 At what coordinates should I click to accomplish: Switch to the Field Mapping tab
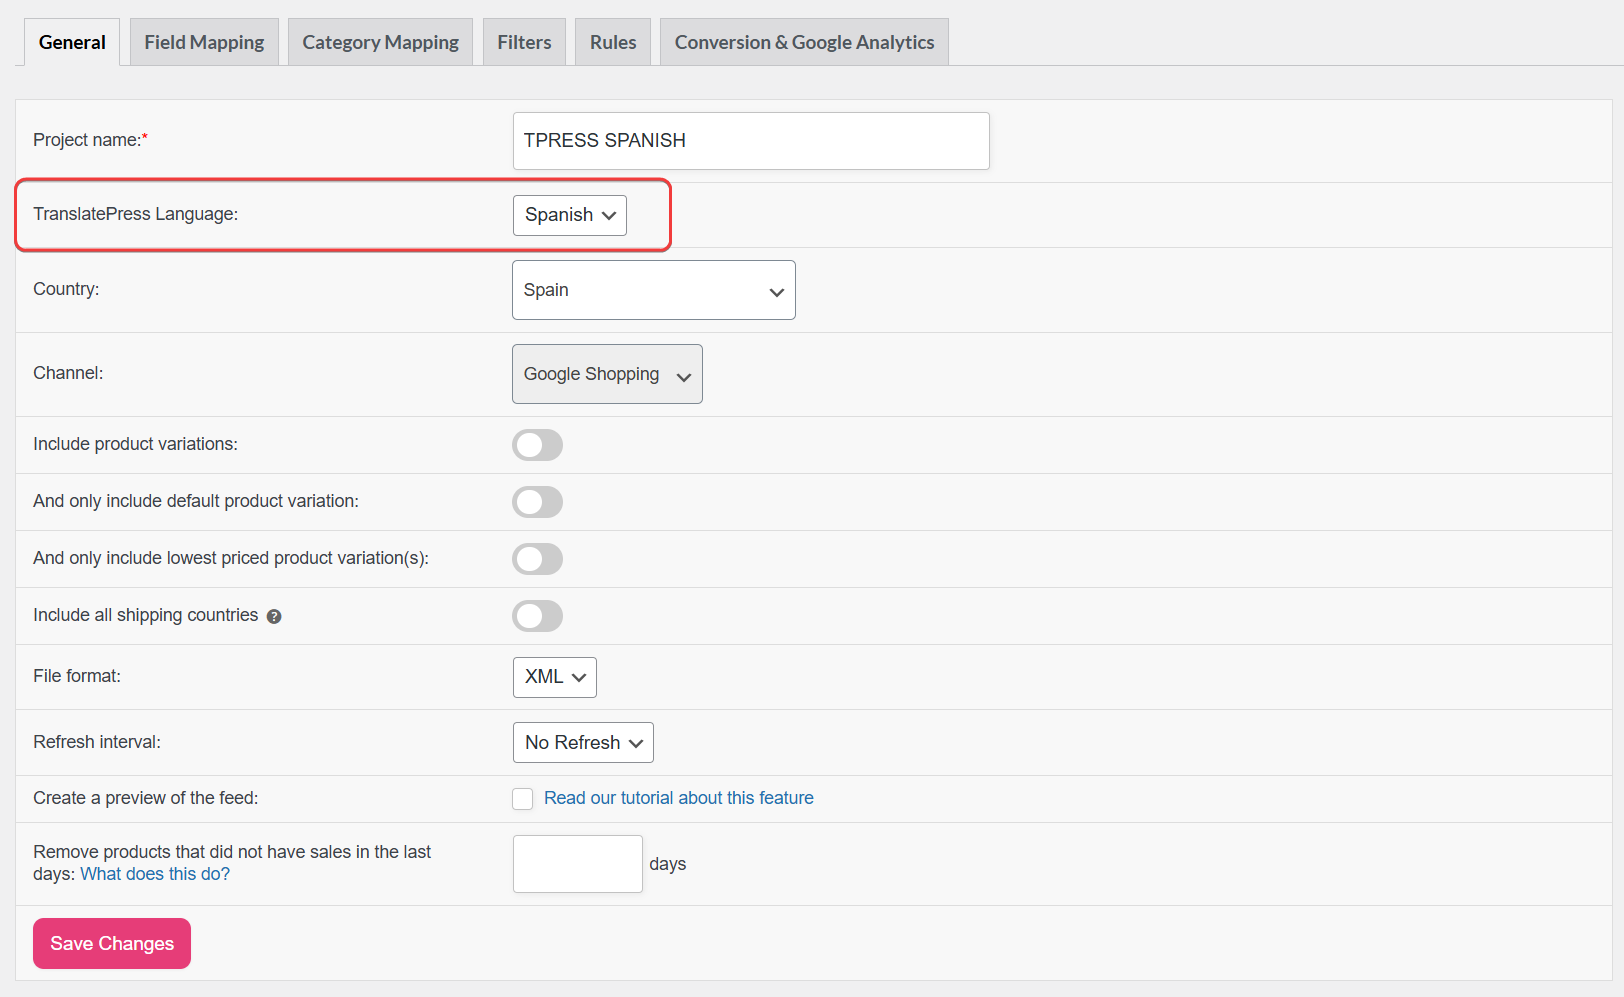click(204, 42)
